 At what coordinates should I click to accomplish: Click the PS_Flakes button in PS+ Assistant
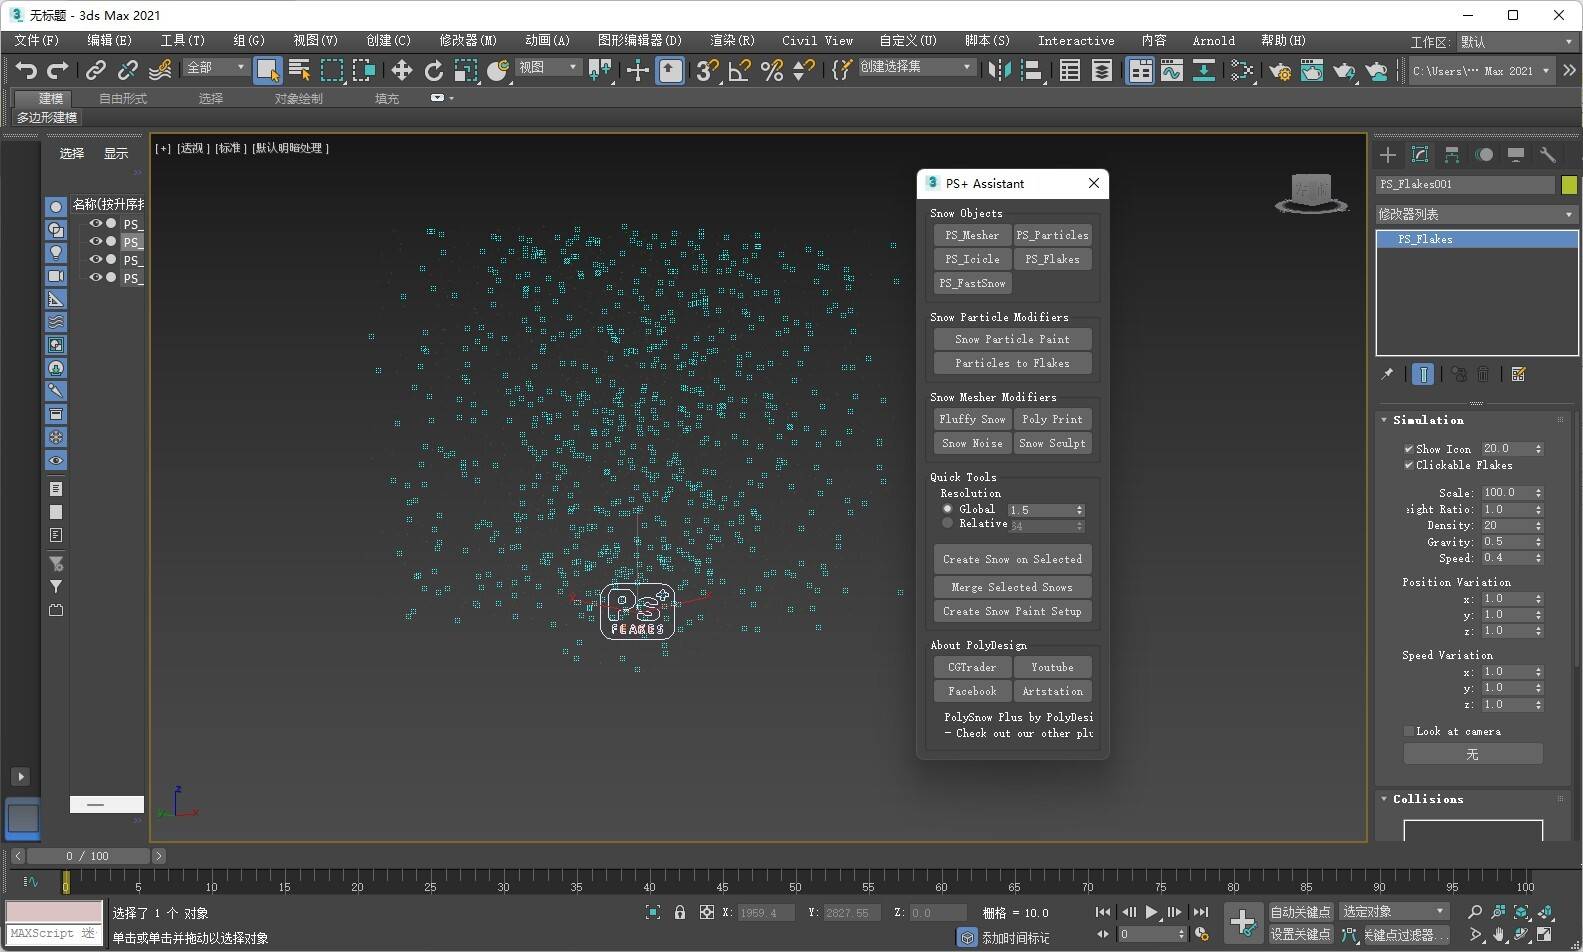[x=1052, y=259]
